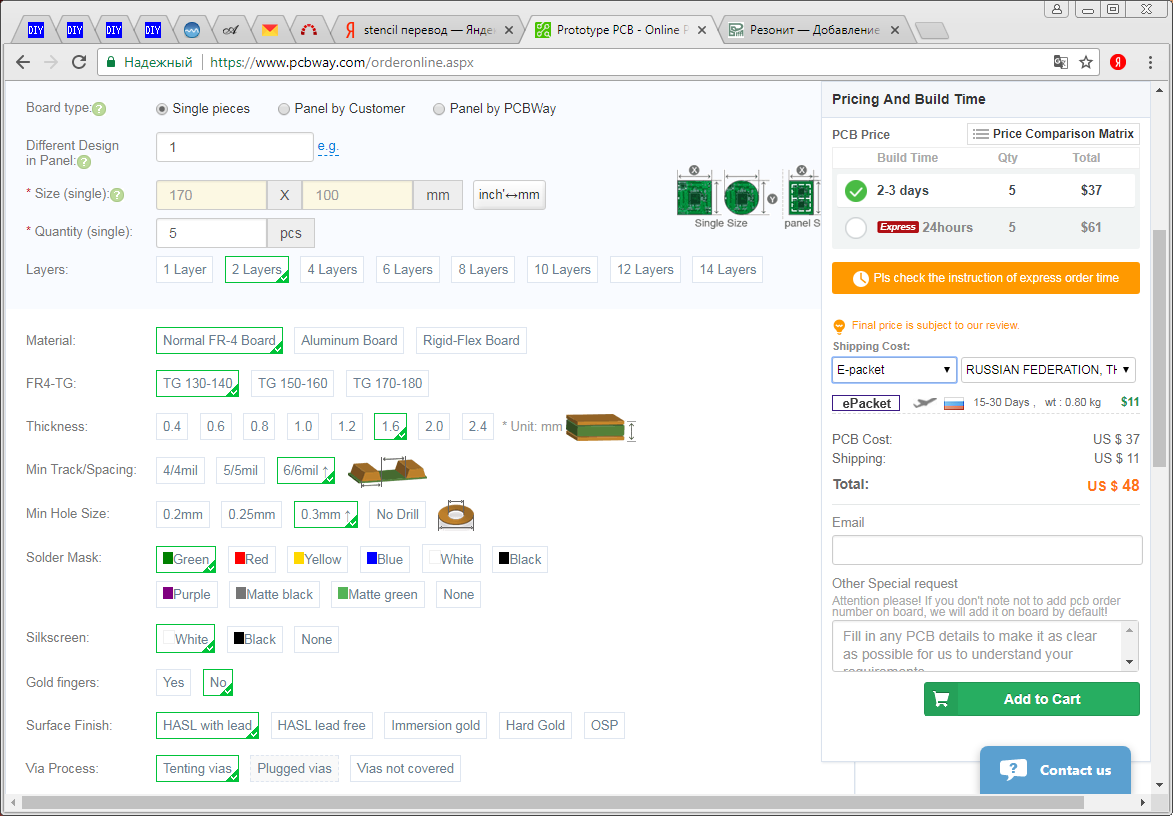Click the help icon next to Board type
Screen dimensions: 1173x816
pyautogui.click(x=99, y=109)
